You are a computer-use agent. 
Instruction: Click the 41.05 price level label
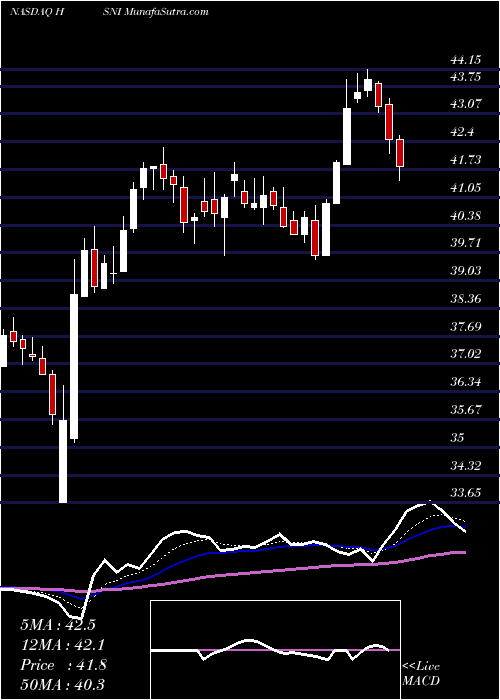pyautogui.click(x=465, y=188)
